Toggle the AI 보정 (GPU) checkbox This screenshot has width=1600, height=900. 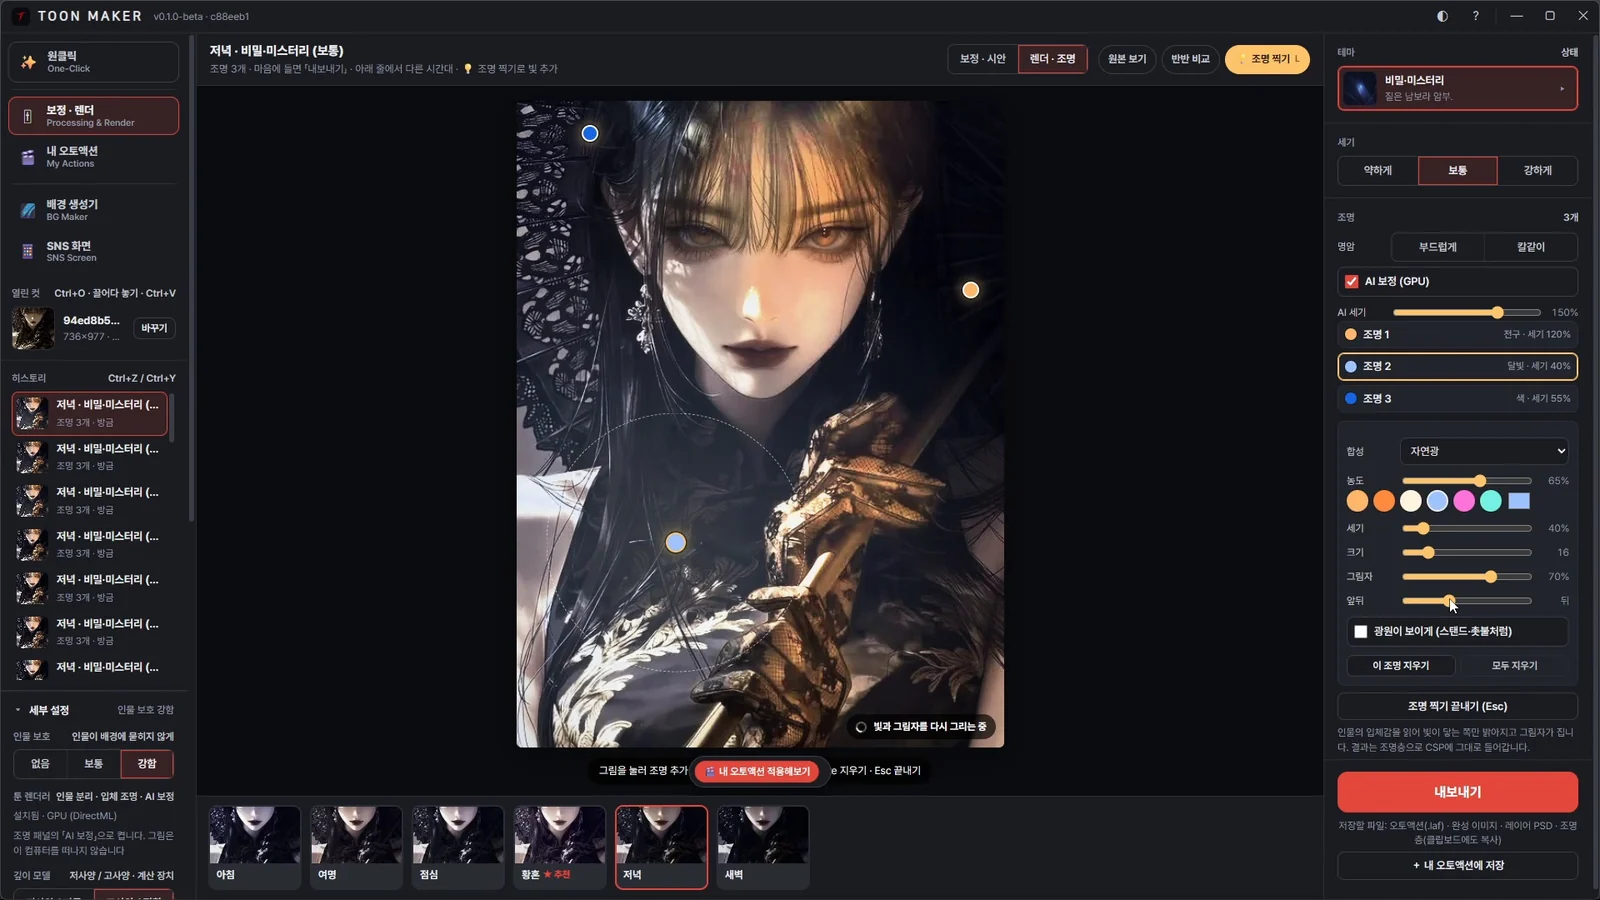pyautogui.click(x=1352, y=281)
